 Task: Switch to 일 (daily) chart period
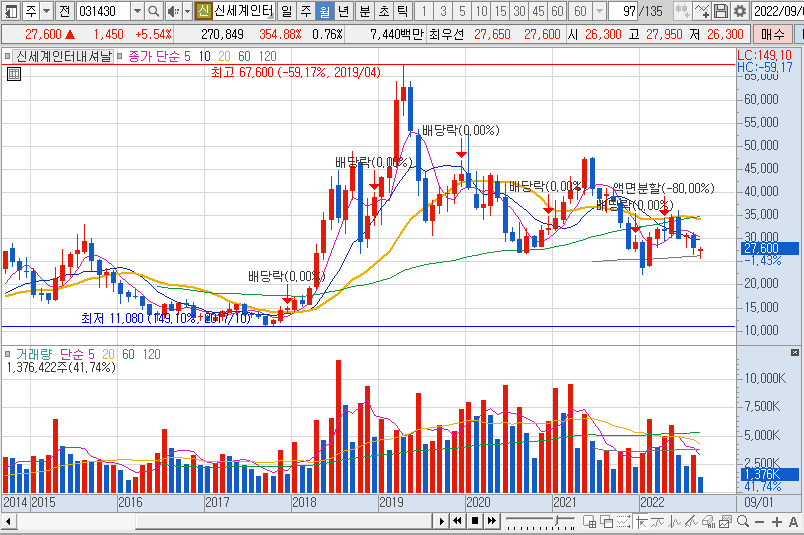(x=286, y=11)
